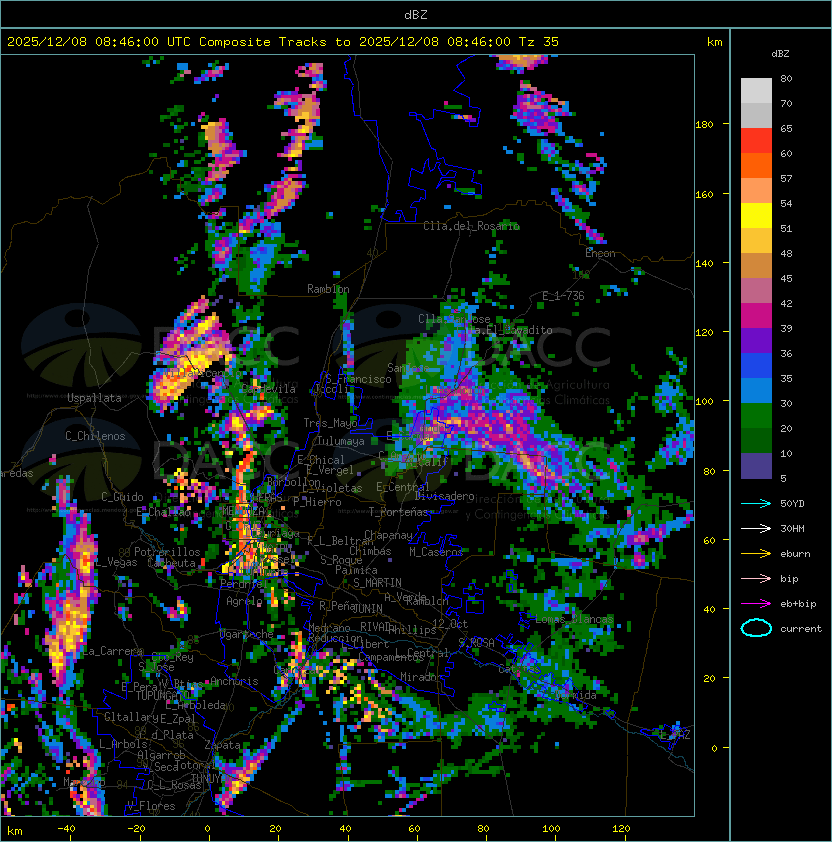Click the 'current' legend label
The image size is (832, 842).
801,629
